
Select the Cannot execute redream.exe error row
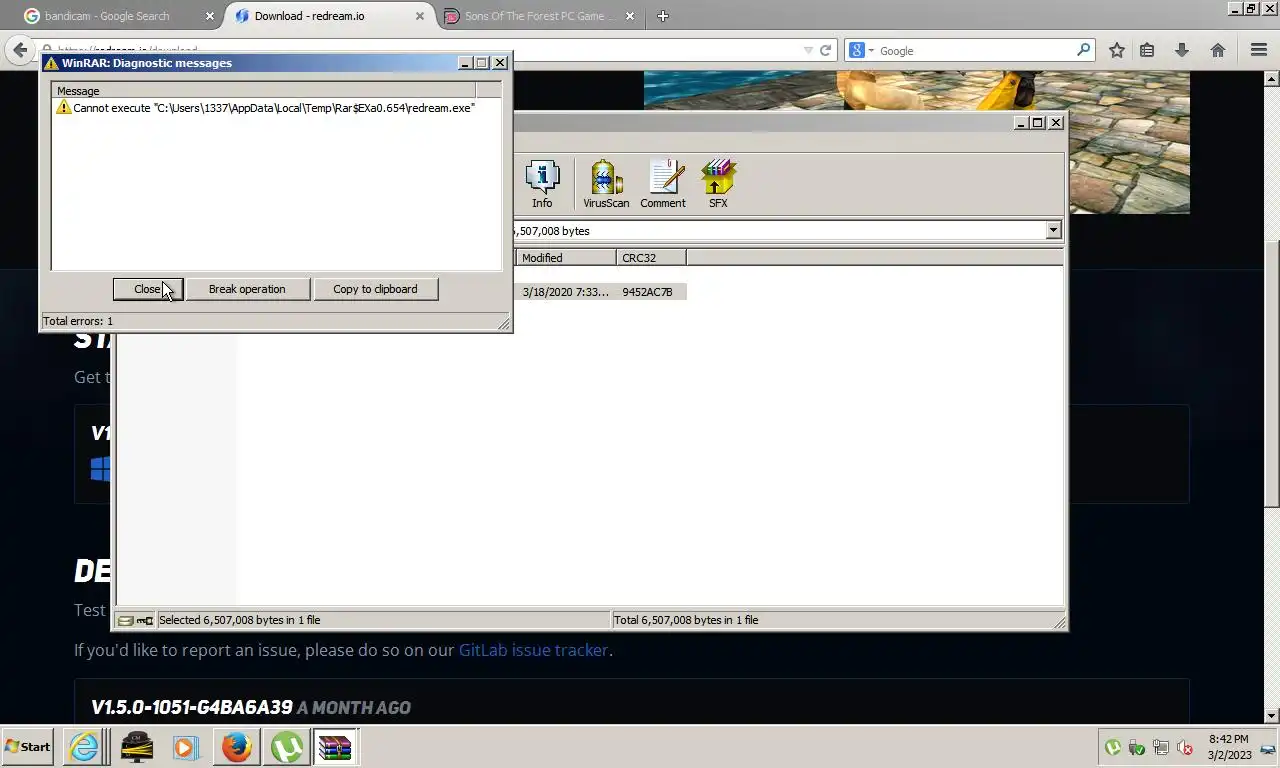click(265, 108)
